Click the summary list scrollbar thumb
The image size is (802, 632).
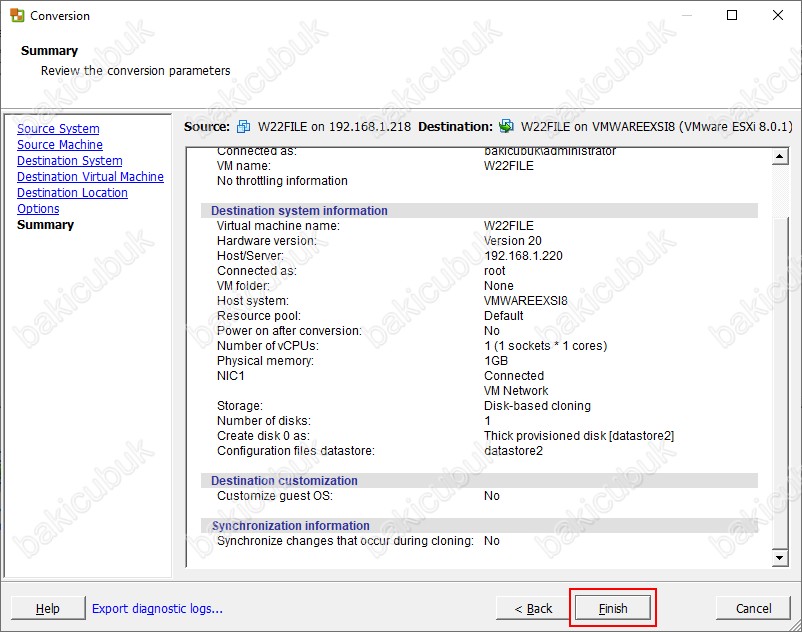780,382
